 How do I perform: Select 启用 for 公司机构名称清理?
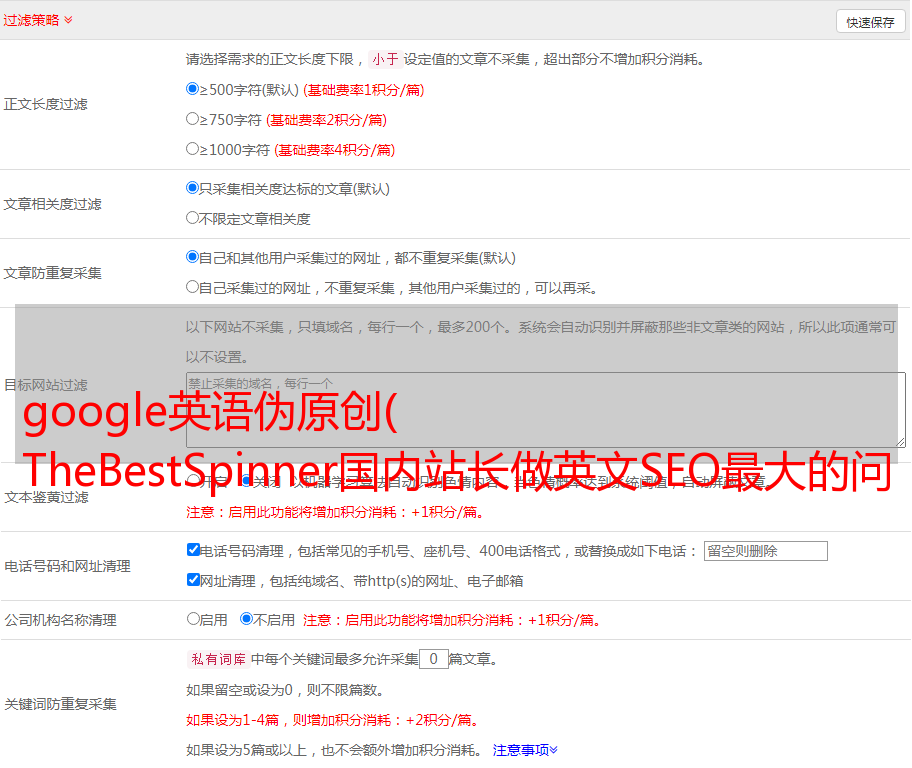click(x=193, y=618)
